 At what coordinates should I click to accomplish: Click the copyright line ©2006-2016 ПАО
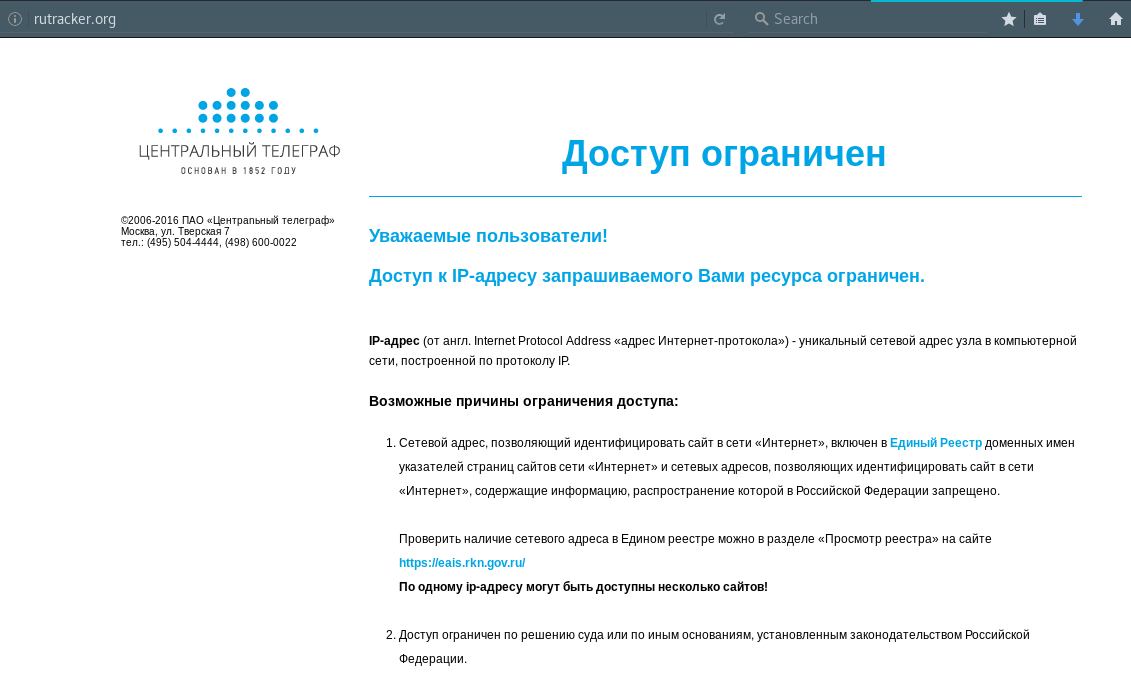pos(227,220)
